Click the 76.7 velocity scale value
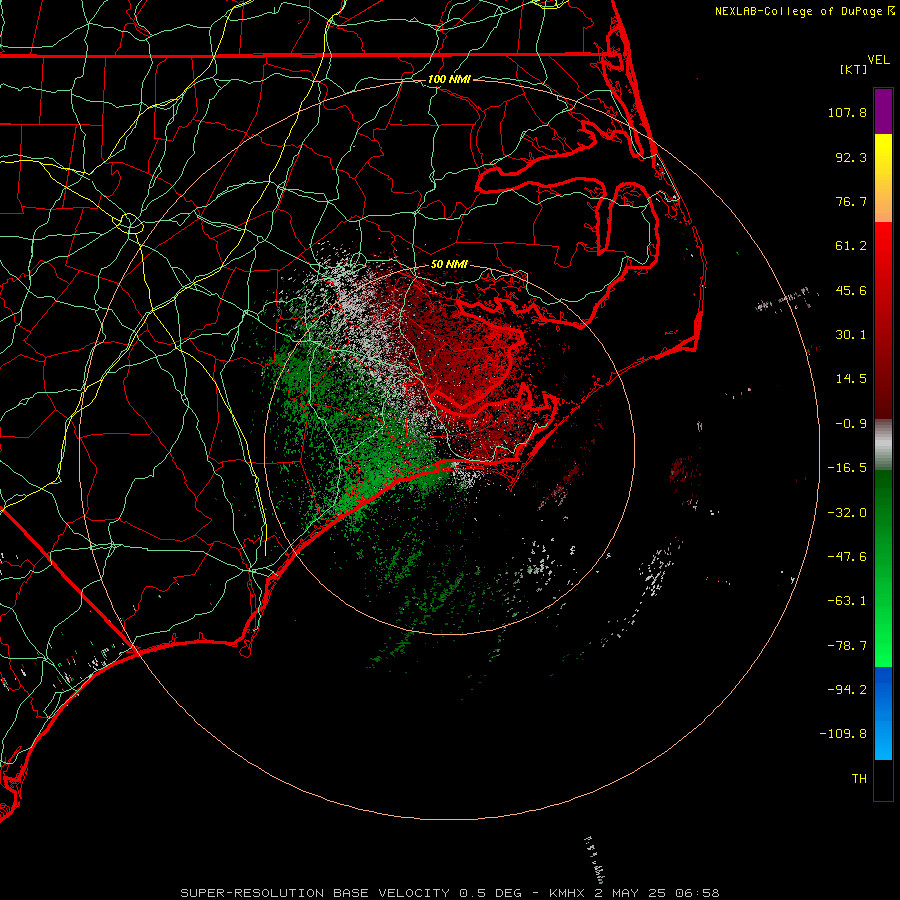Image resolution: width=900 pixels, height=900 pixels. pyautogui.click(x=851, y=201)
